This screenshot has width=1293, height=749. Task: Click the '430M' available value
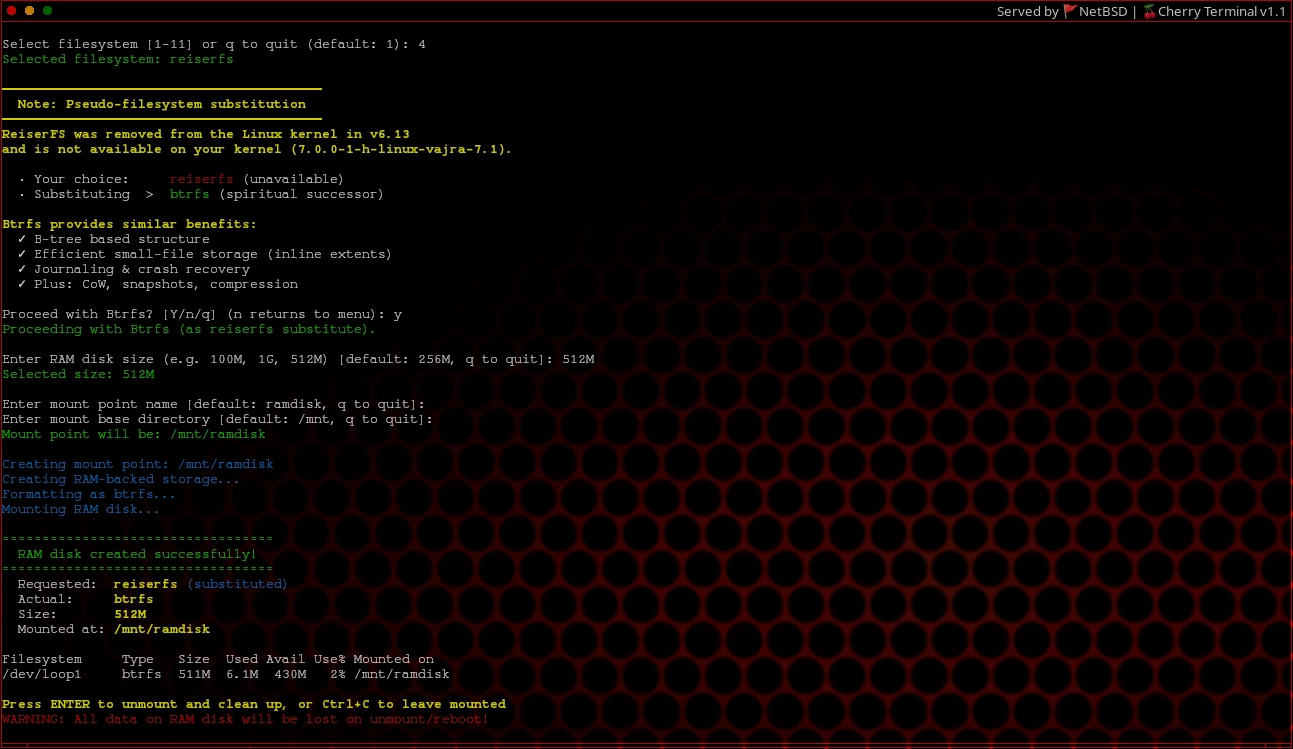(x=290, y=674)
